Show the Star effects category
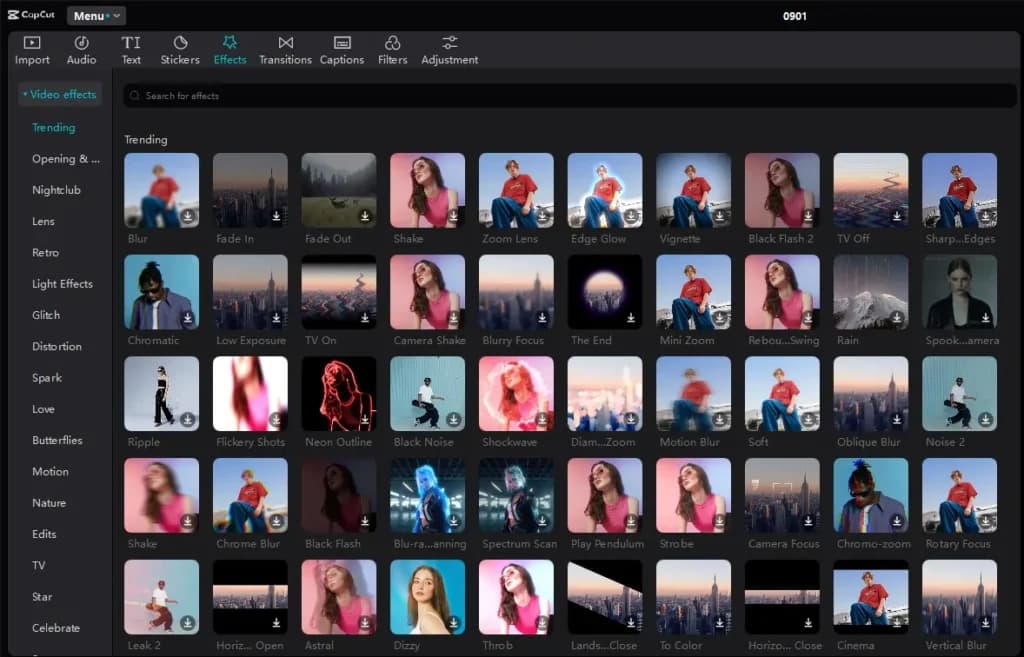1024x657 pixels. pyautogui.click(x=42, y=597)
